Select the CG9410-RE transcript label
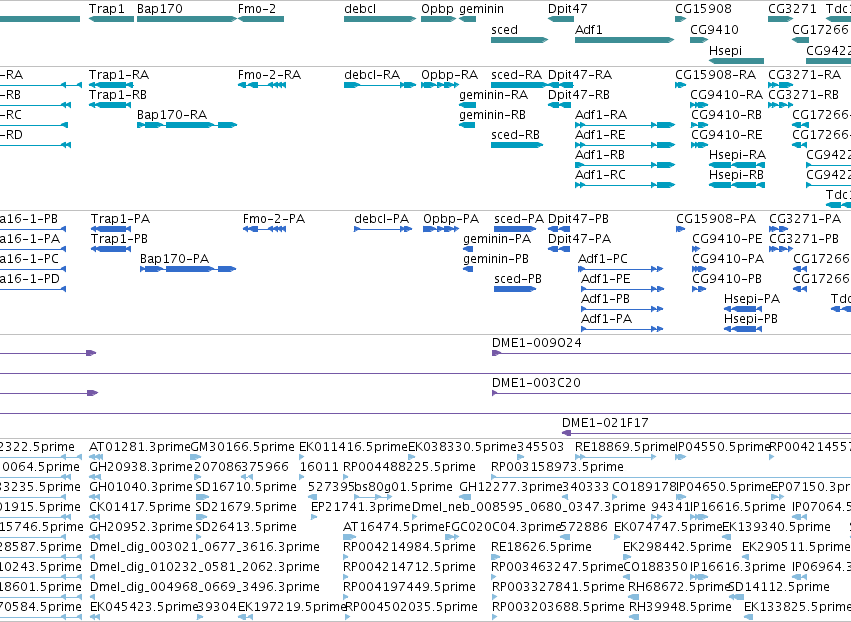This screenshot has width=851, height=622. (726, 135)
